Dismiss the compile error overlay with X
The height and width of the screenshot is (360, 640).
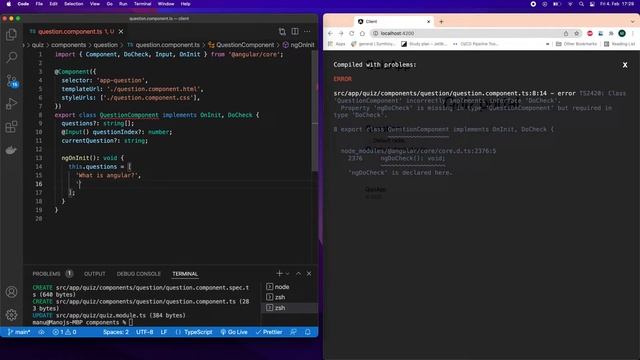(x=625, y=65)
